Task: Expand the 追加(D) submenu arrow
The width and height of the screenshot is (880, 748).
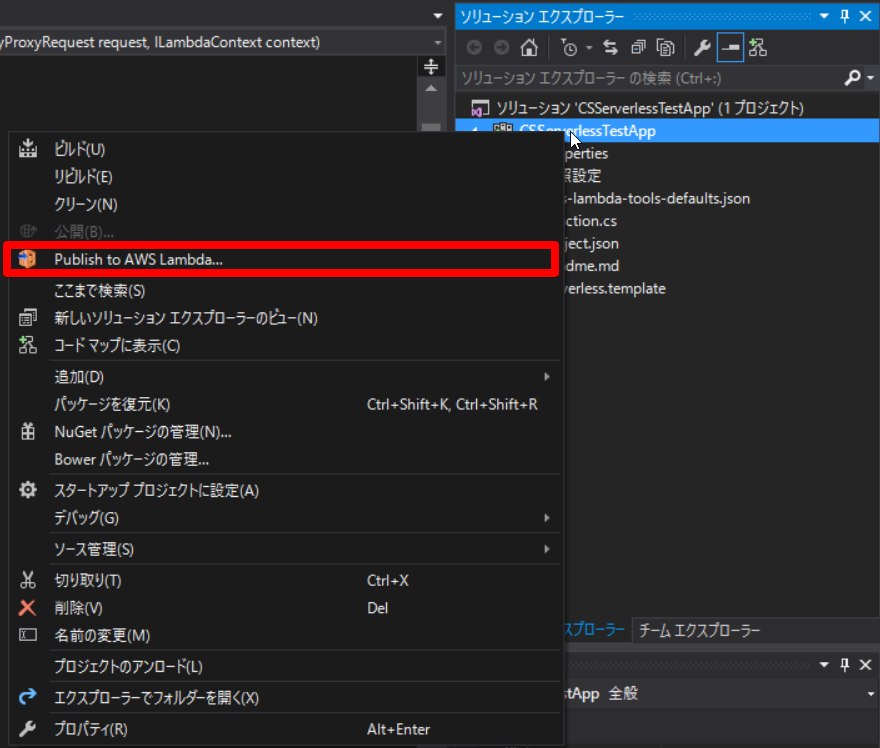Action: [547, 377]
